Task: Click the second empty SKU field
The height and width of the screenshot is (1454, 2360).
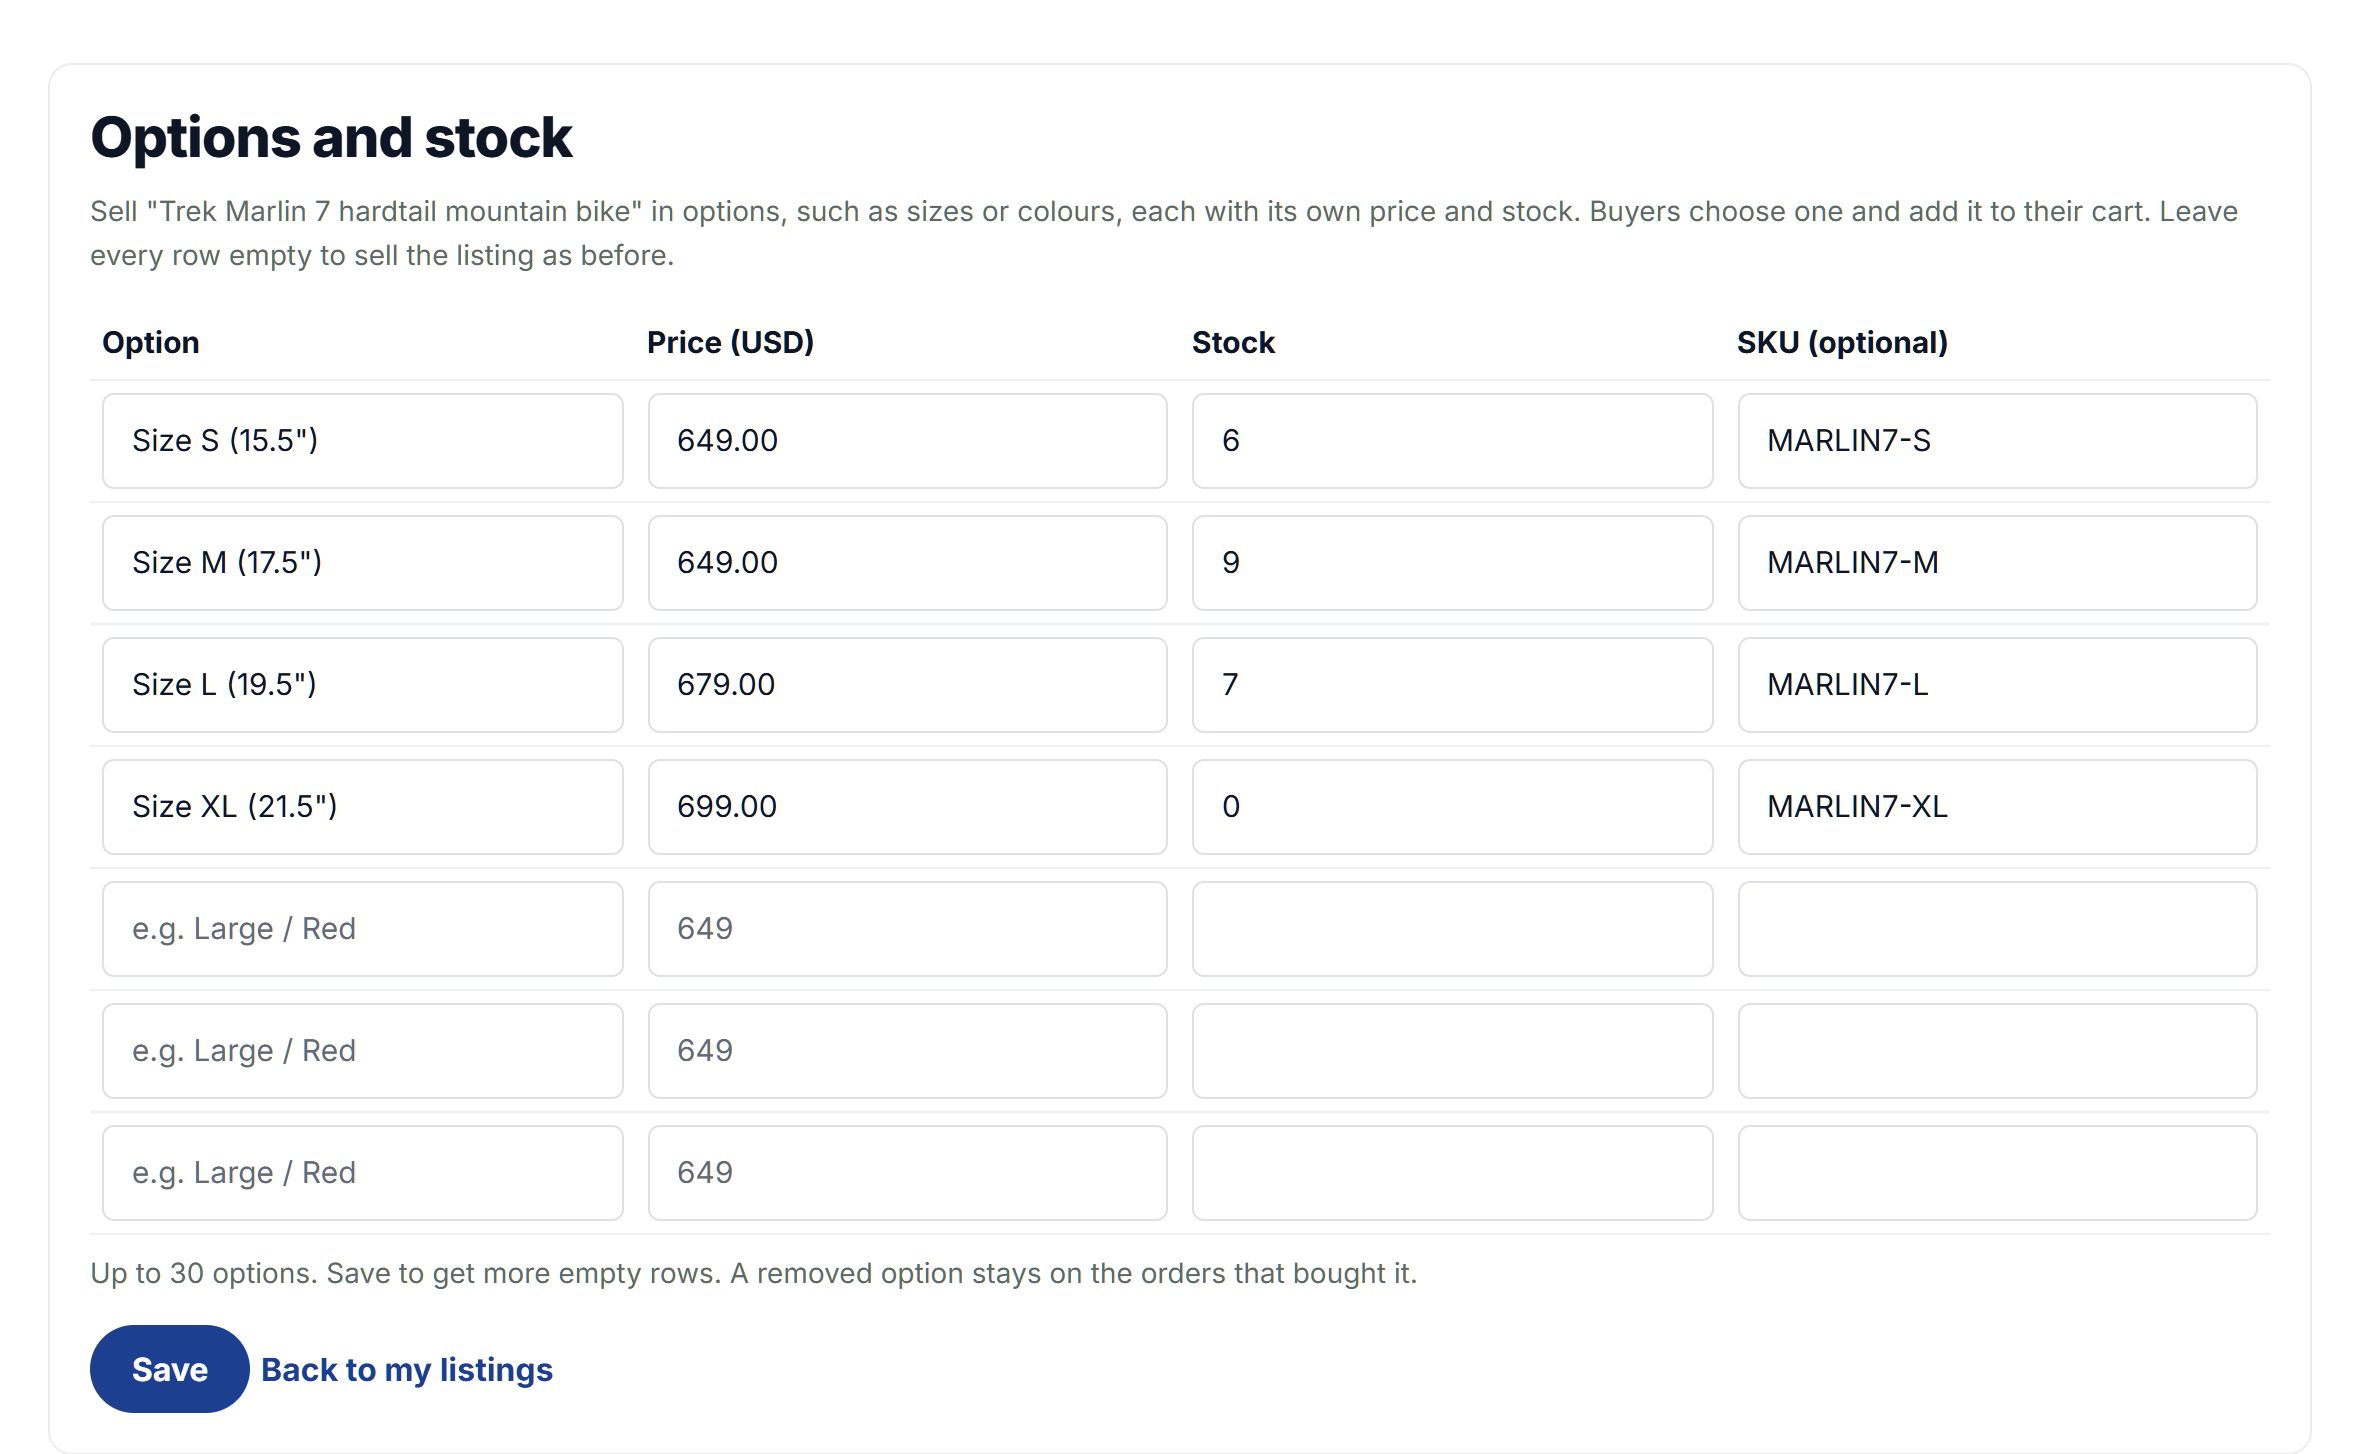Action: point(1997,1051)
